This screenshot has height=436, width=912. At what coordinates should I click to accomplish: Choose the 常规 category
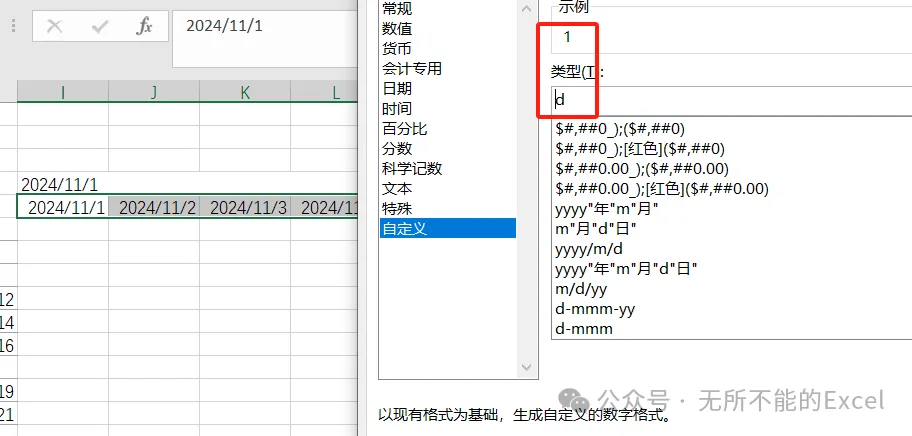coord(447,9)
